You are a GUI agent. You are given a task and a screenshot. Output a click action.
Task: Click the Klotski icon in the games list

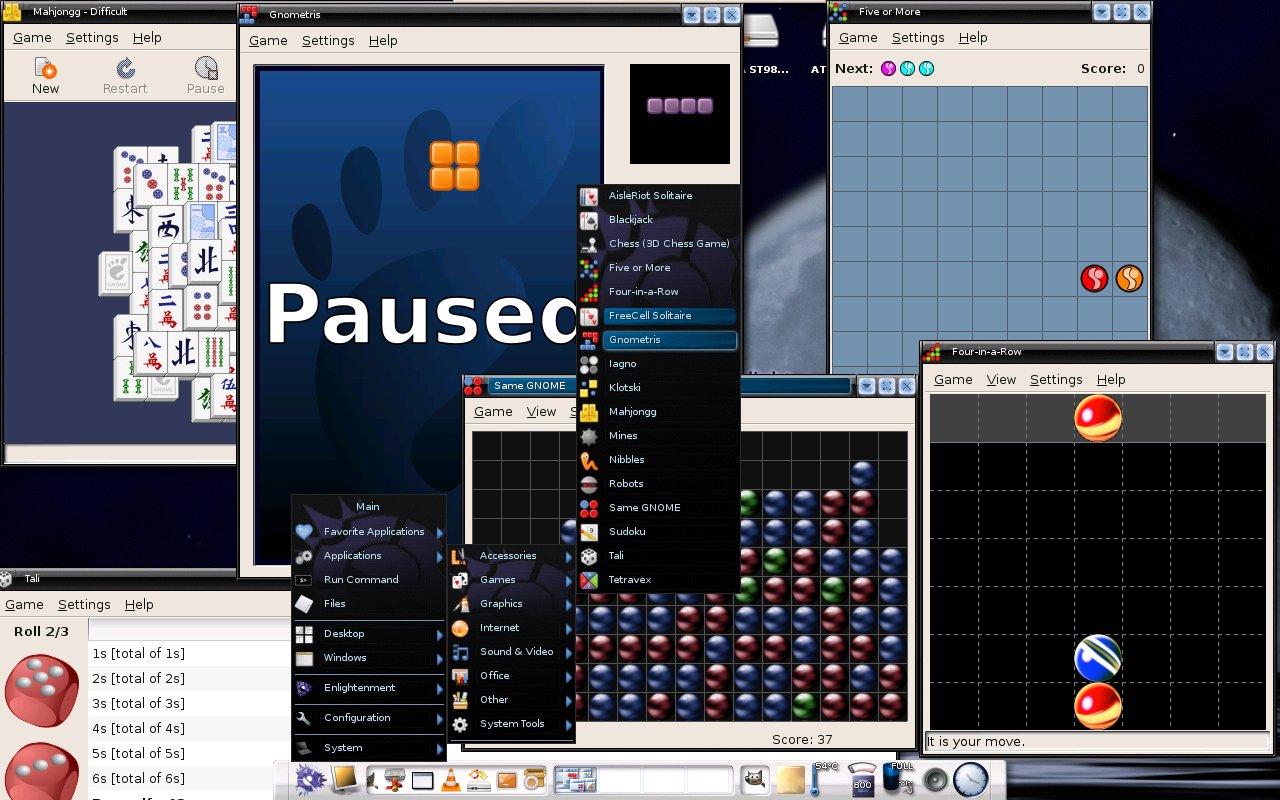589,387
